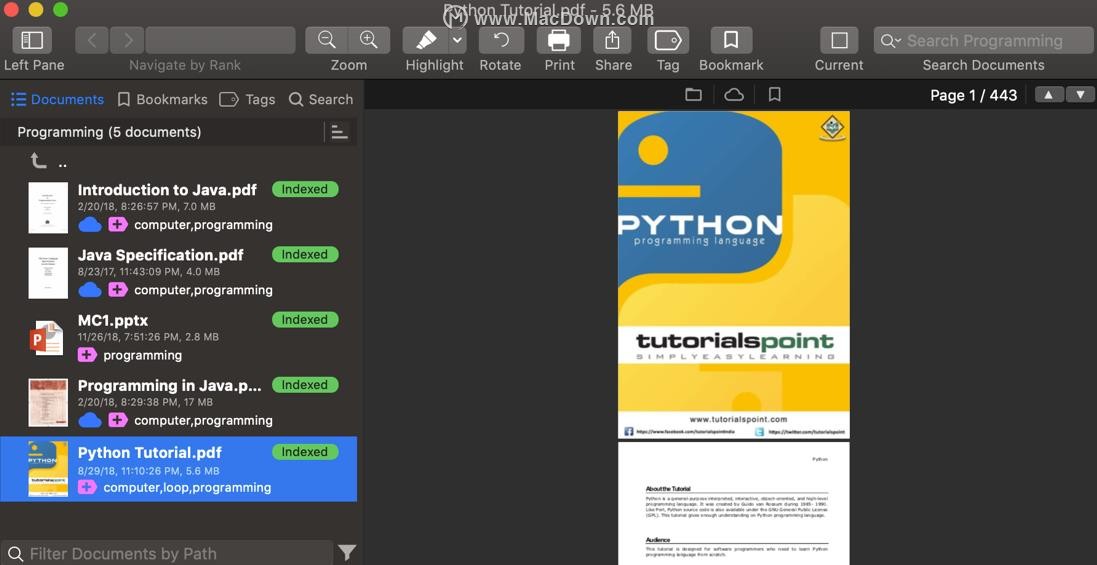Image resolution: width=1097 pixels, height=565 pixels.
Task: Click the Filter Documents by Path field
Action: coord(167,553)
